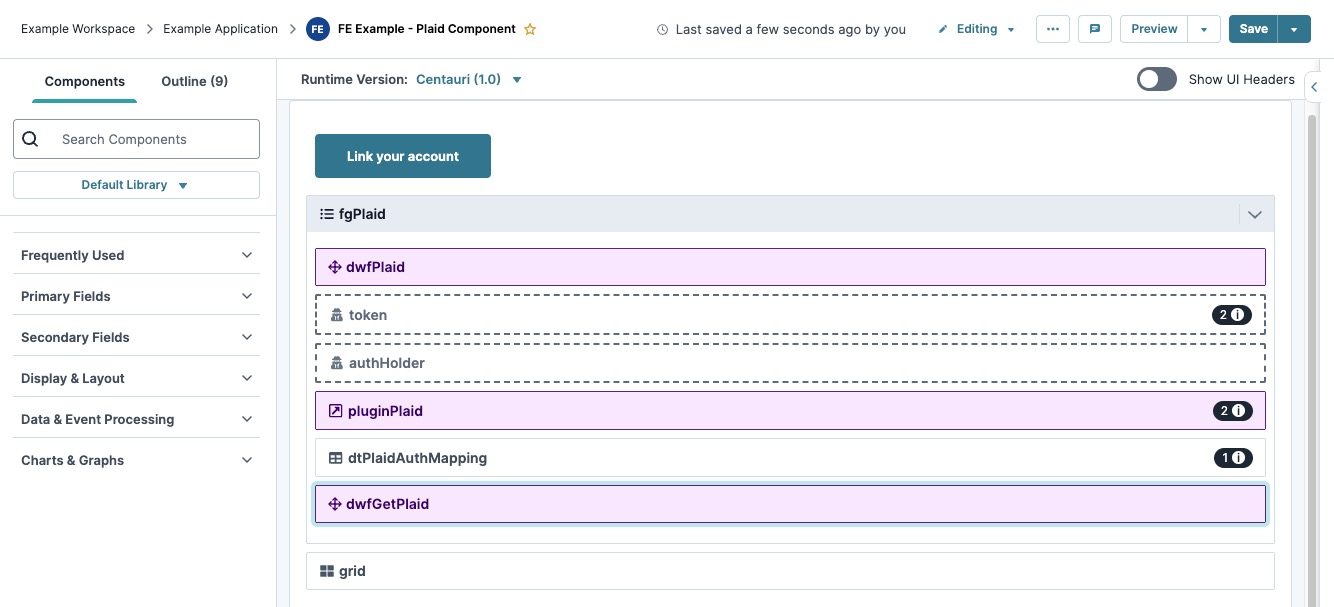Open the Editing mode dropdown
Viewport: 1334px width, 607px height.
(976, 29)
